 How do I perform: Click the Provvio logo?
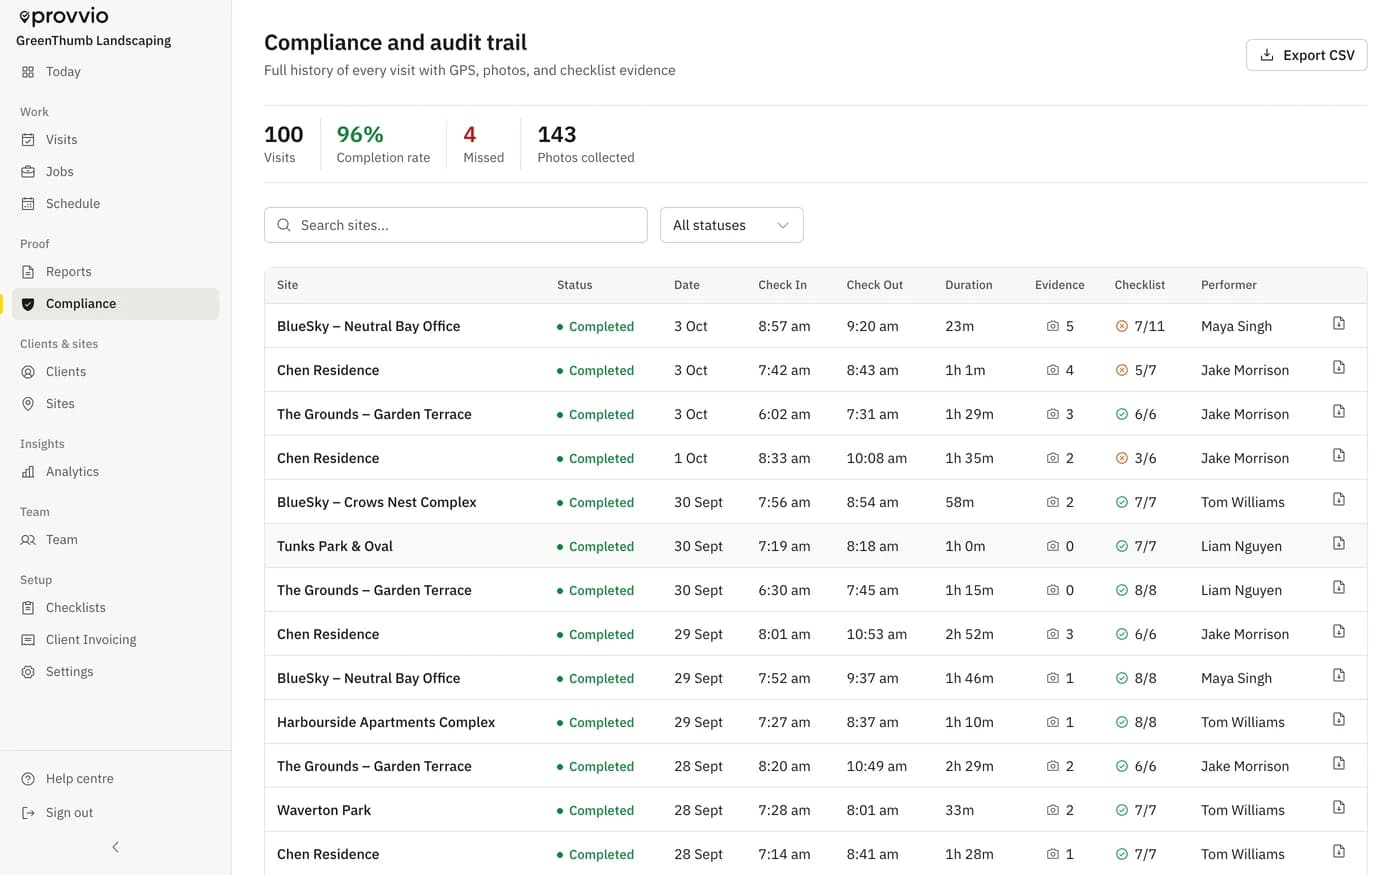click(64, 17)
